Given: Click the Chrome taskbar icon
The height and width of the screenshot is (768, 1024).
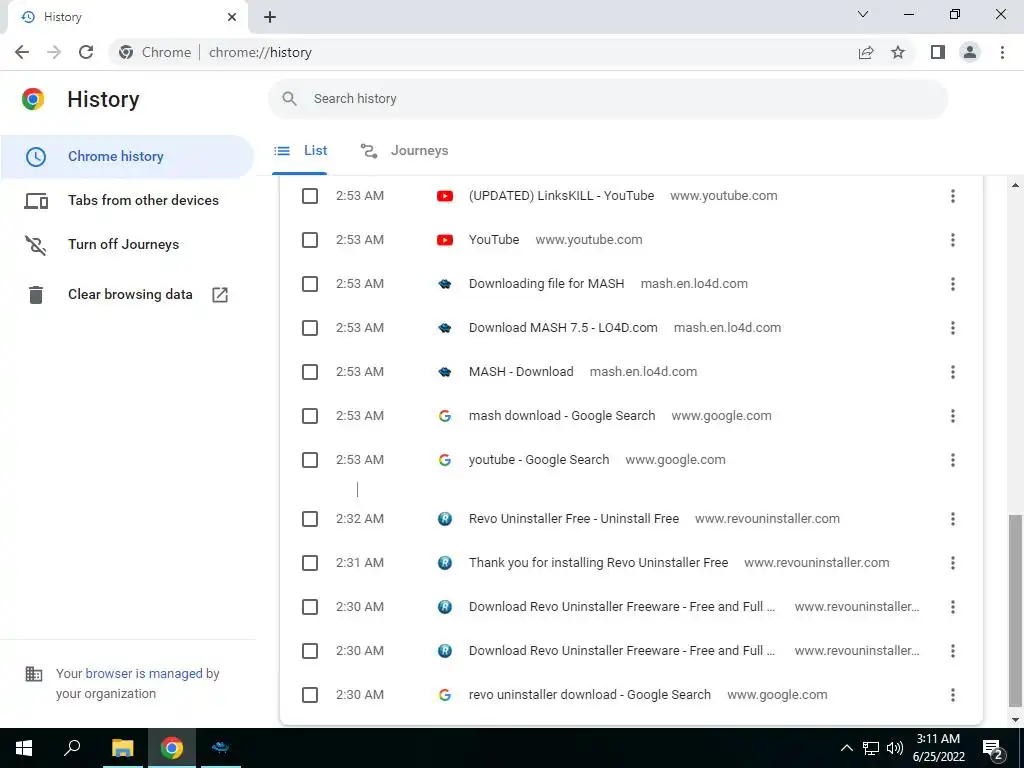Looking at the screenshot, I should 172,748.
